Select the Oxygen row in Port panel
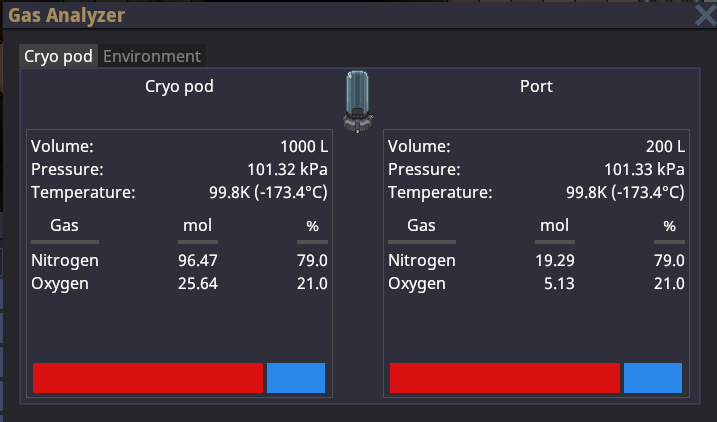 point(416,283)
